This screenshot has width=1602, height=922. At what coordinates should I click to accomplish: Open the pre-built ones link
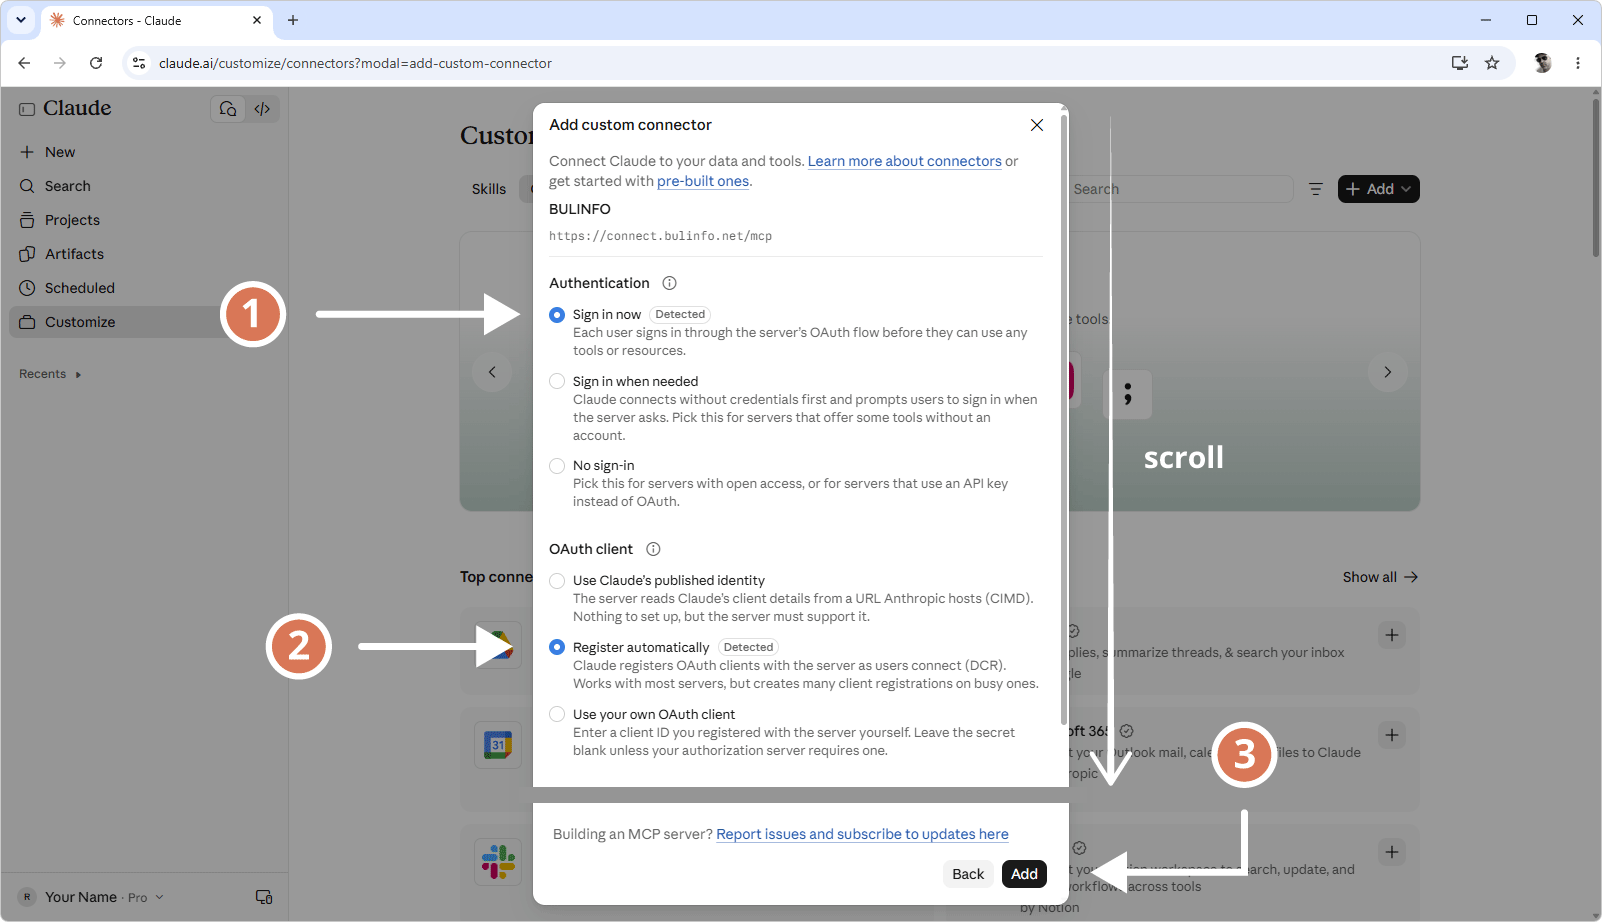pos(703,181)
